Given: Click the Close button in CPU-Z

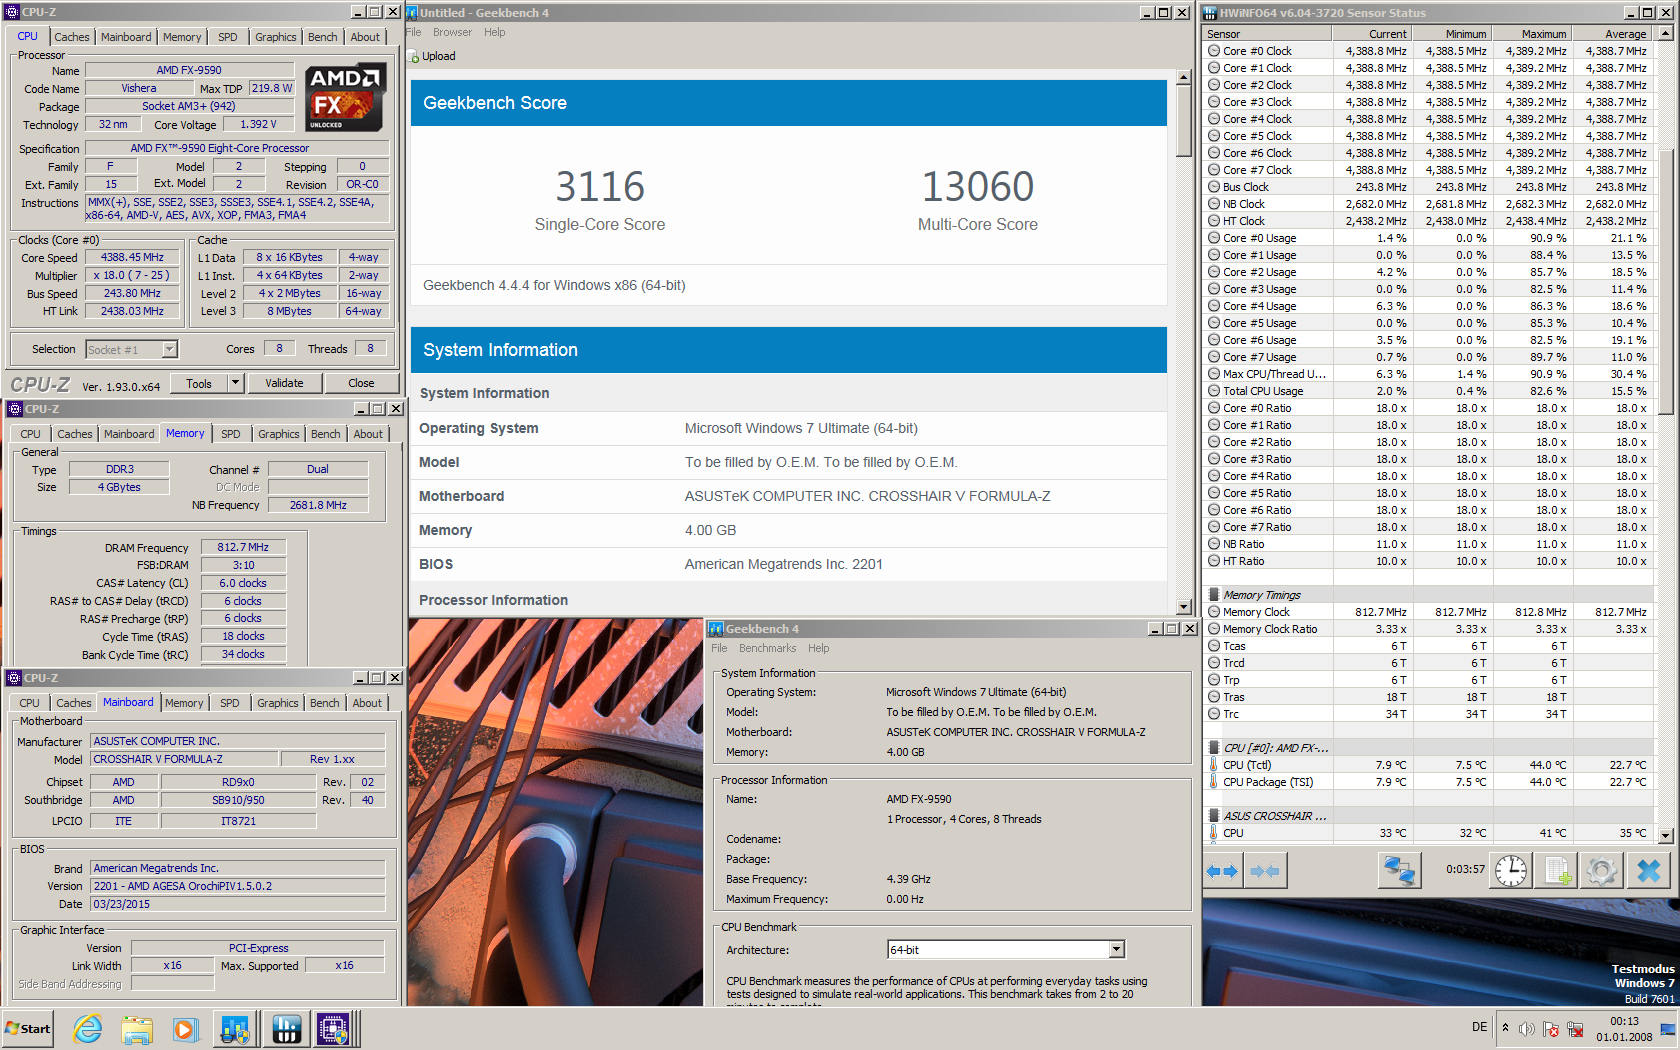Looking at the screenshot, I should [x=361, y=383].
